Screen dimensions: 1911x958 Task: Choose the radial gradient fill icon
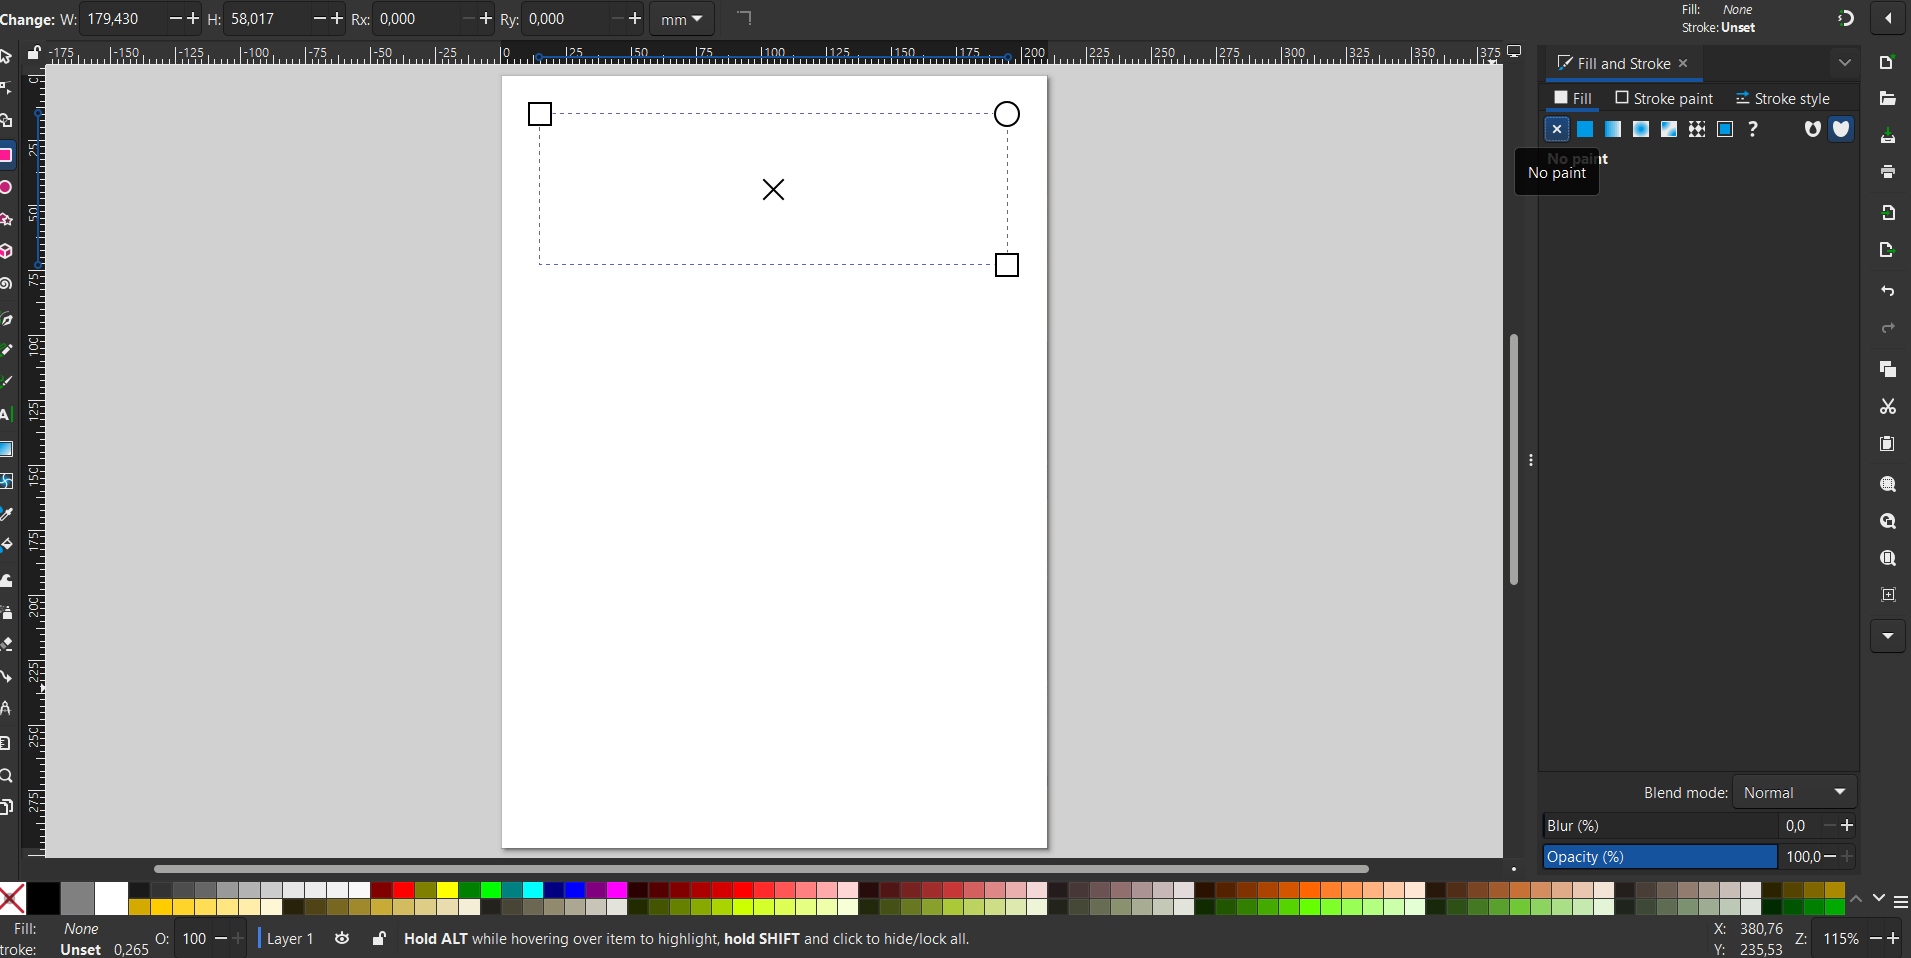point(1641,129)
